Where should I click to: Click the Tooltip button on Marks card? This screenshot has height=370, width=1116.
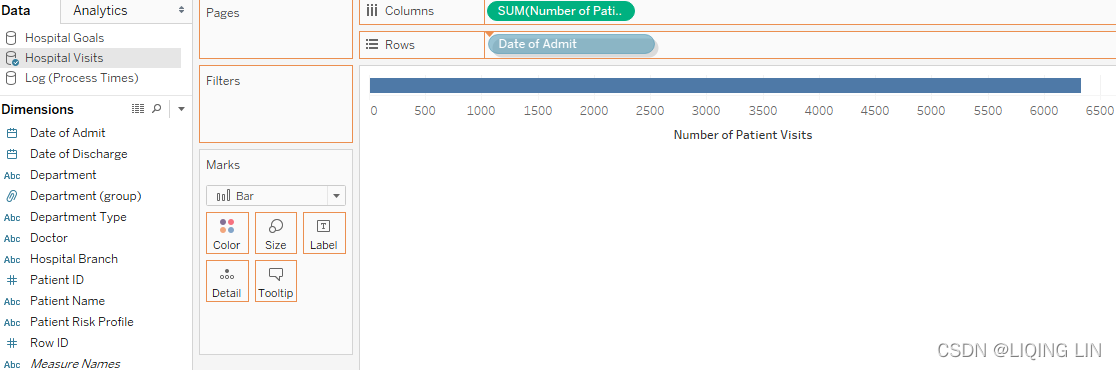(275, 281)
